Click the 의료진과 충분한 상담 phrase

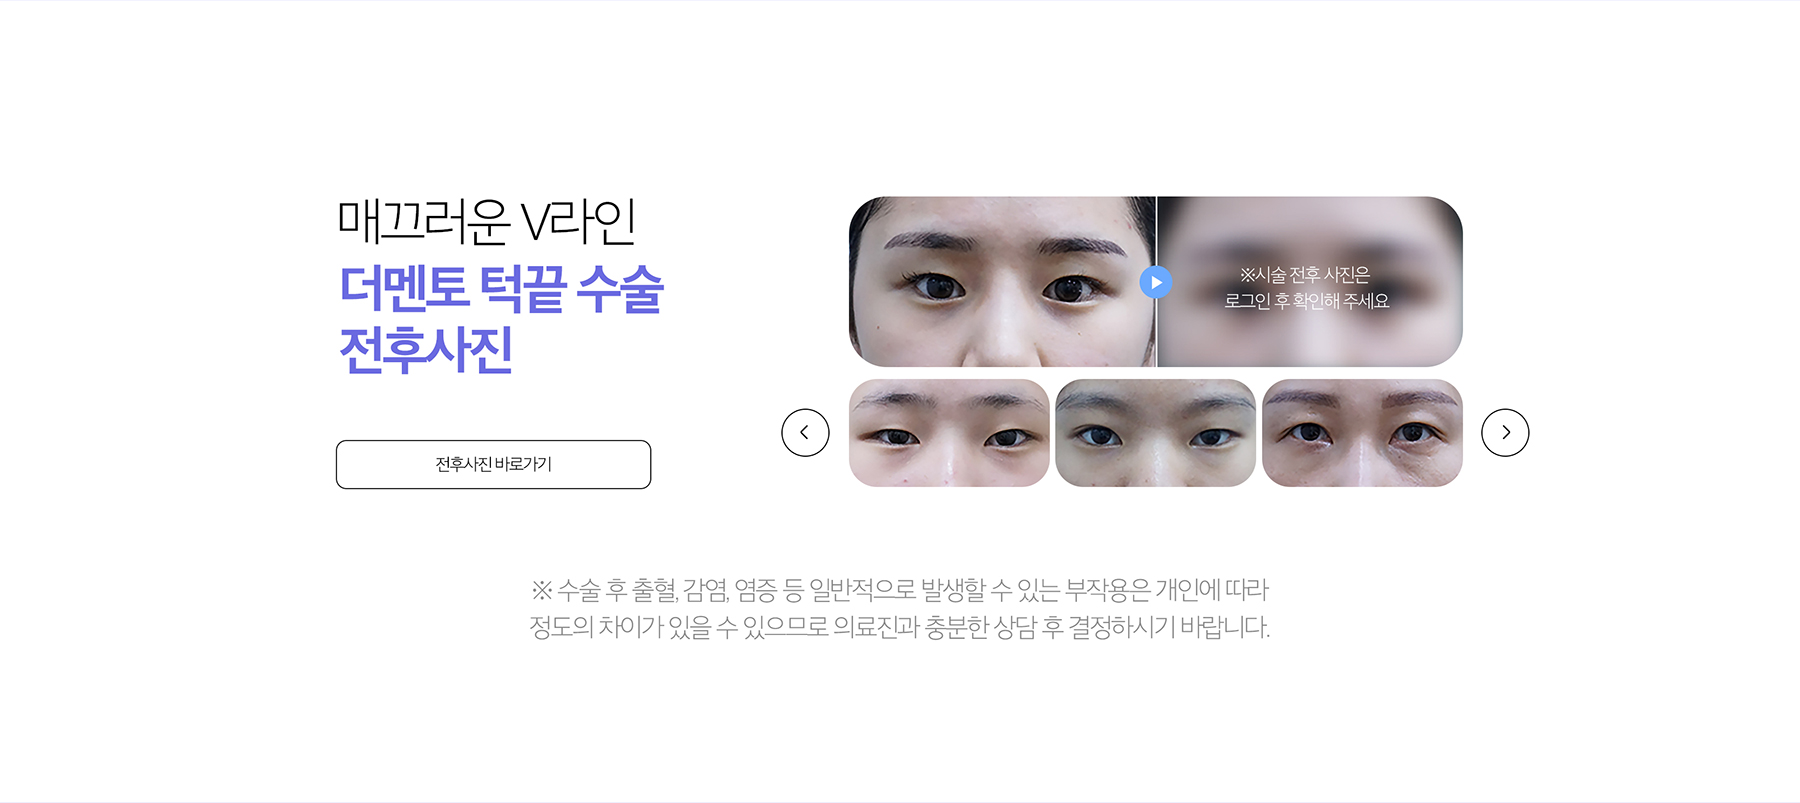point(935,628)
